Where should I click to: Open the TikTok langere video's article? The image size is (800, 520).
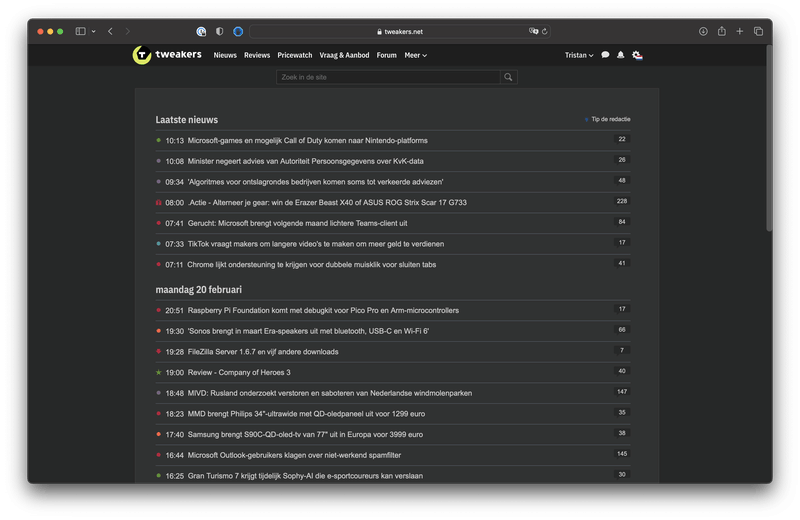tap(315, 244)
